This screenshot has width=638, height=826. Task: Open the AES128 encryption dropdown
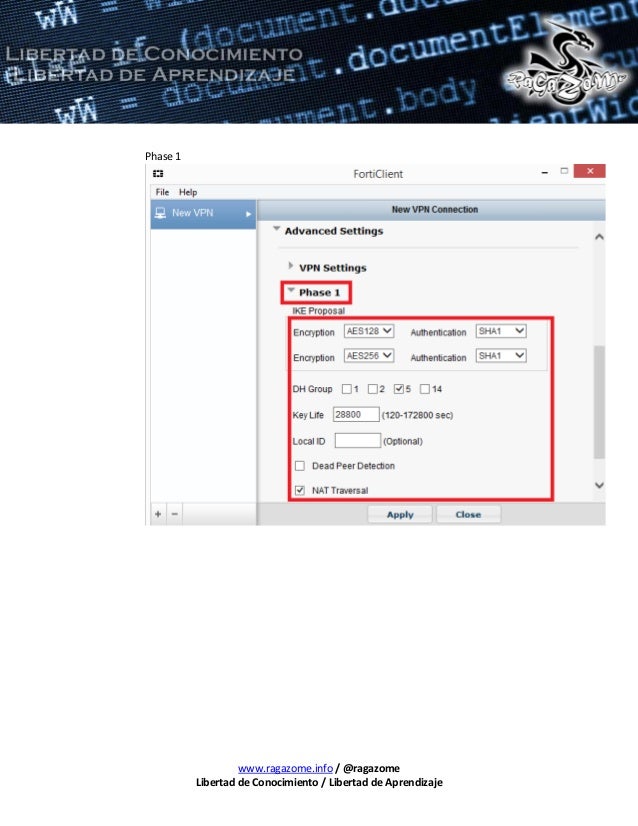369,331
